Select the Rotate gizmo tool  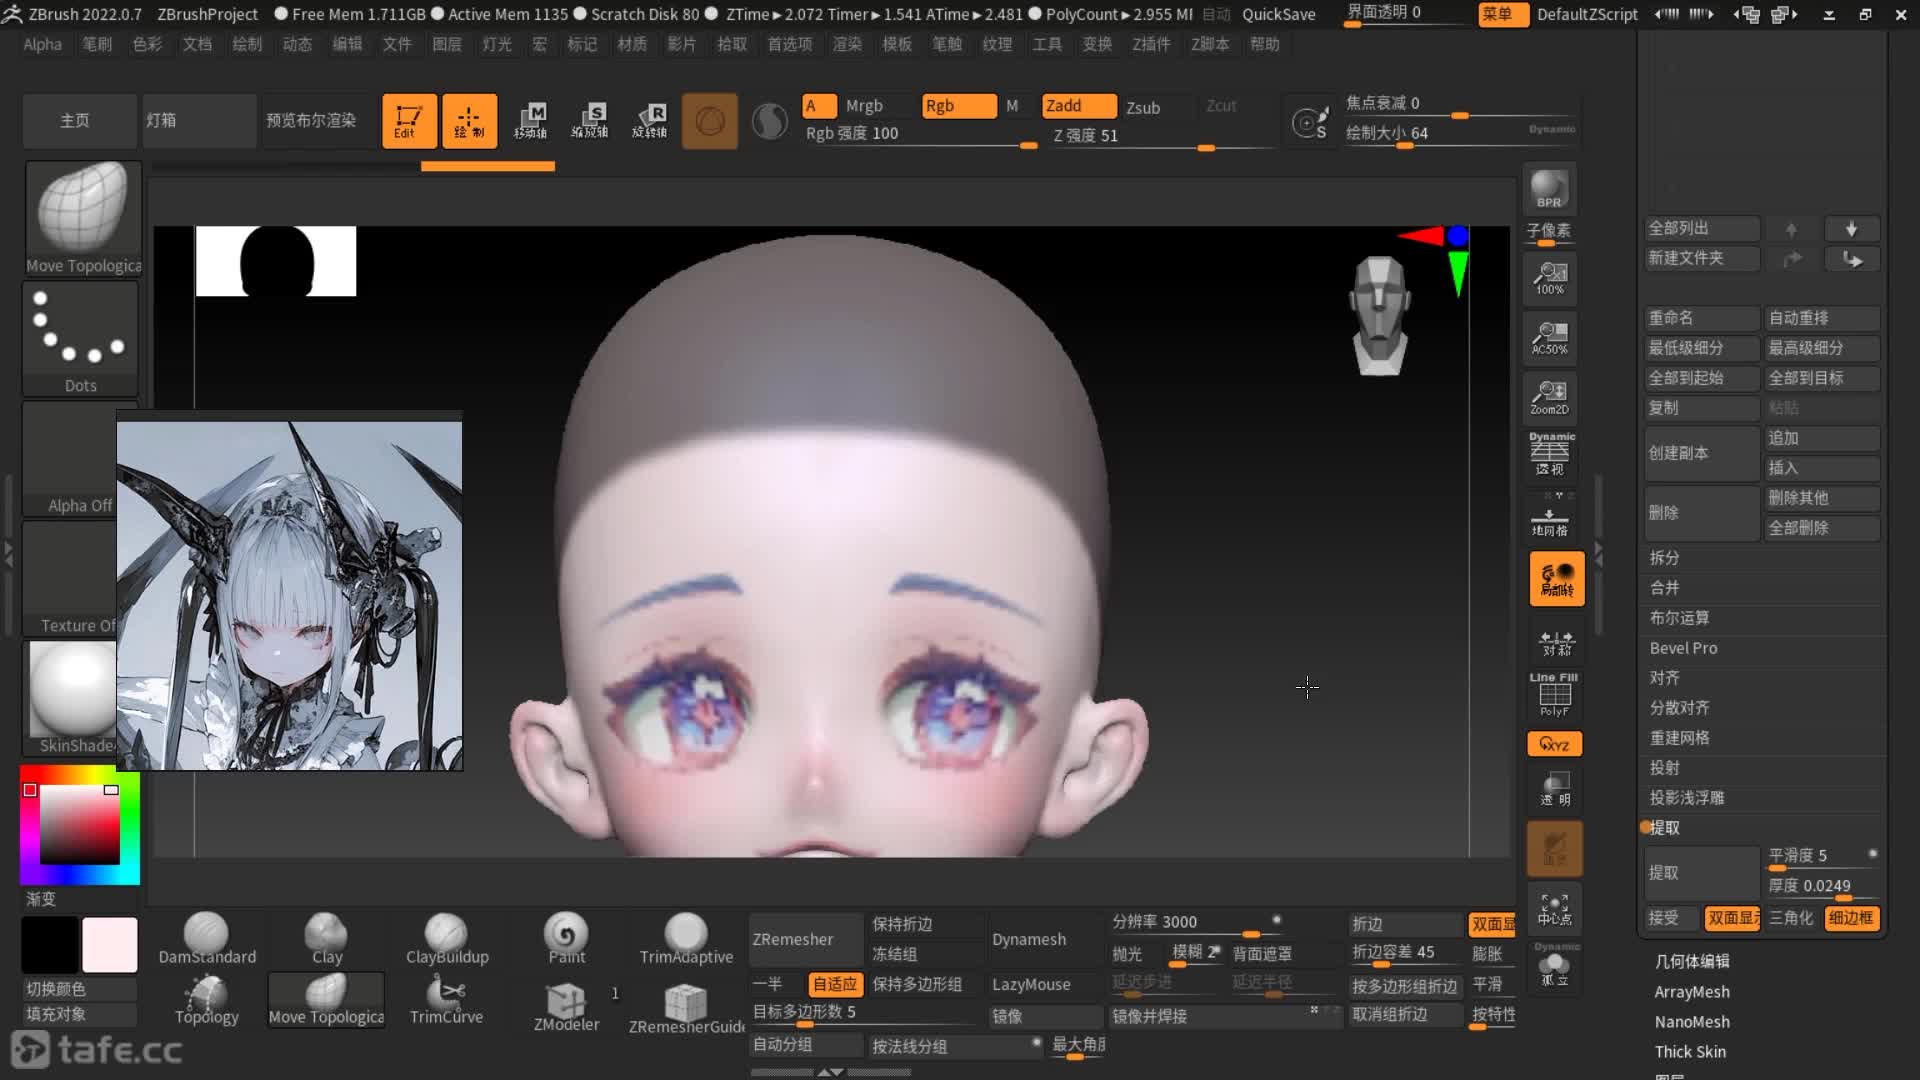[650, 121]
